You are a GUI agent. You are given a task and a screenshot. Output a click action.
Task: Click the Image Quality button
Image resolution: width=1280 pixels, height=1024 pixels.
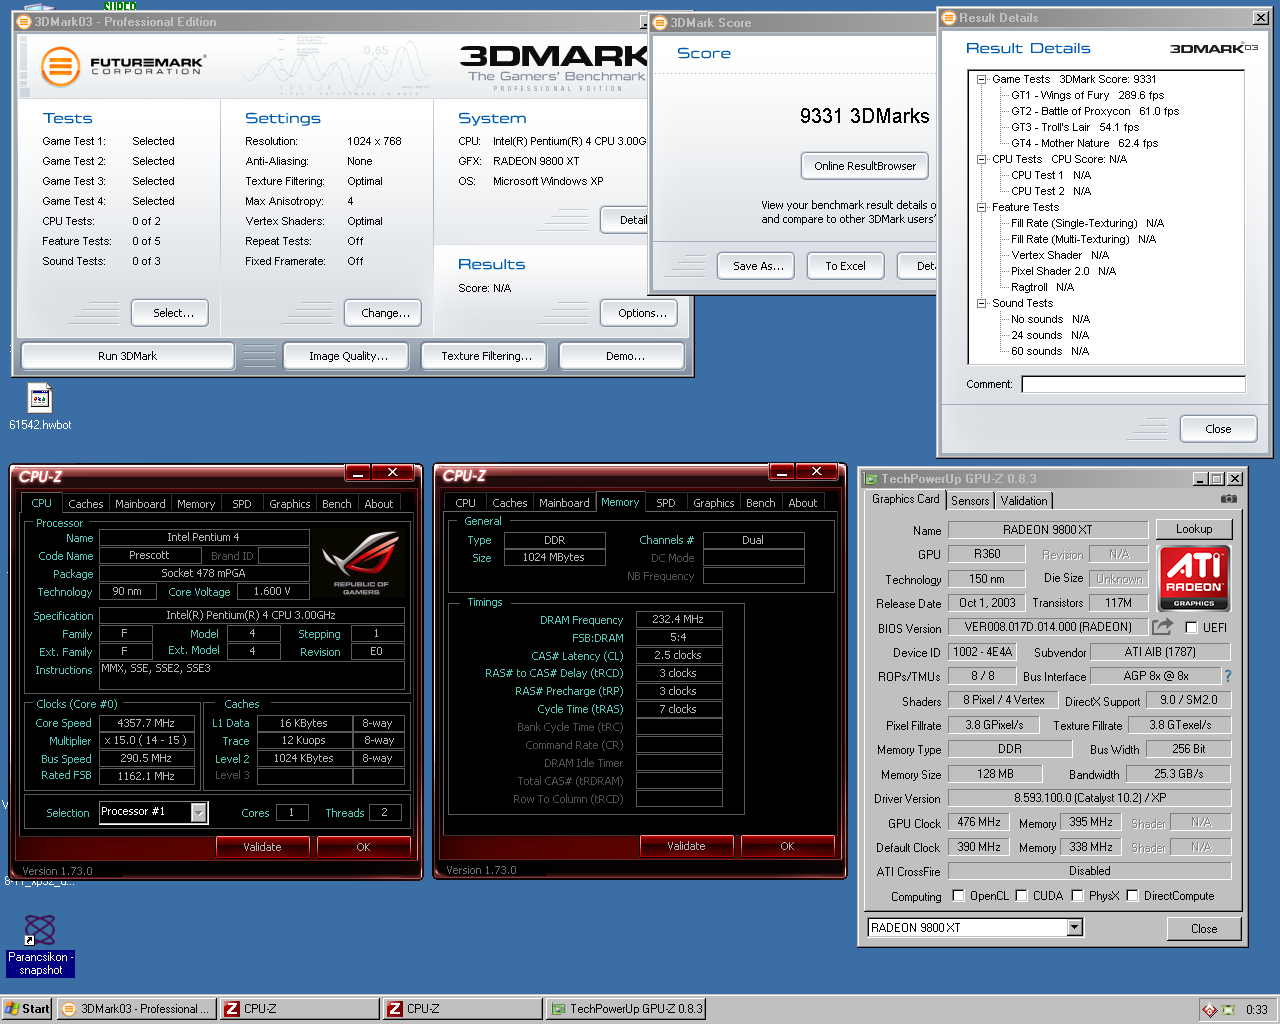click(x=348, y=356)
